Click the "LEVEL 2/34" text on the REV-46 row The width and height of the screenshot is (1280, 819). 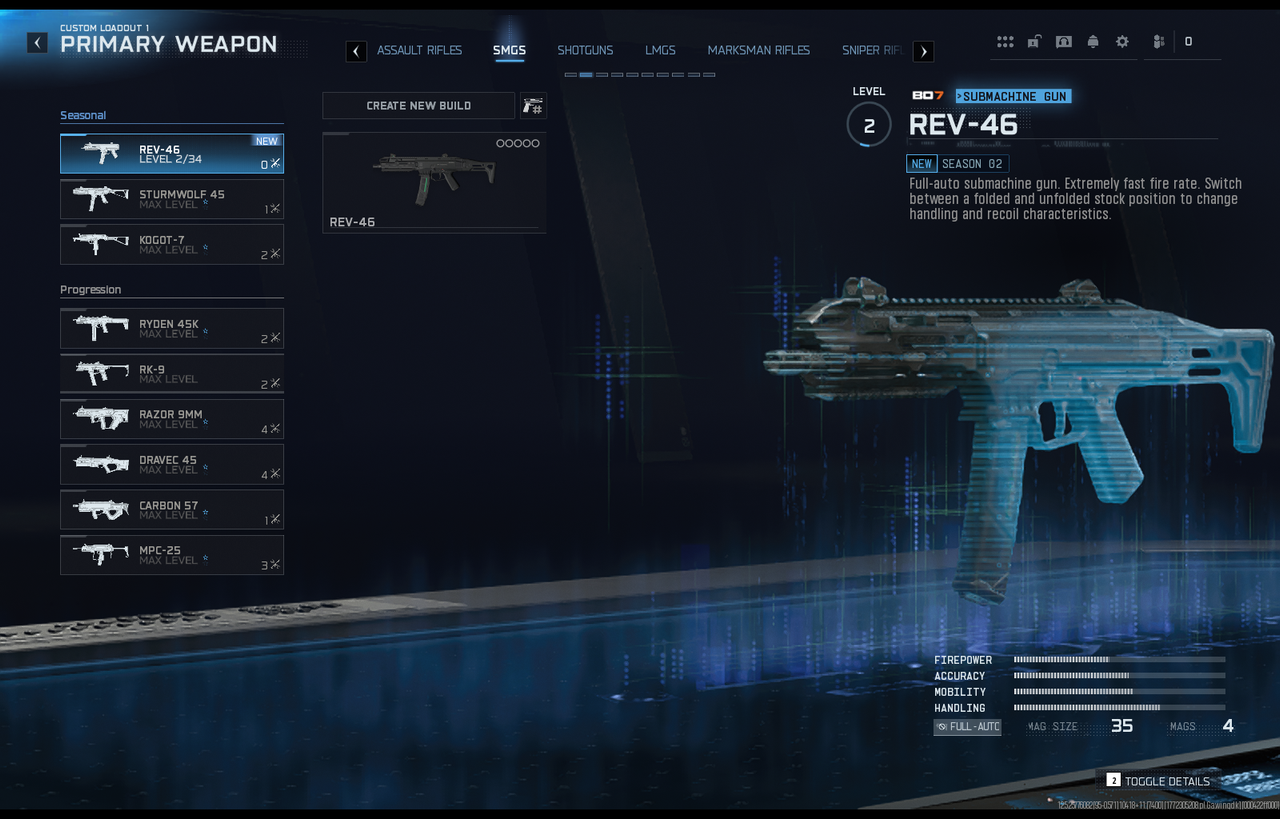170,160
